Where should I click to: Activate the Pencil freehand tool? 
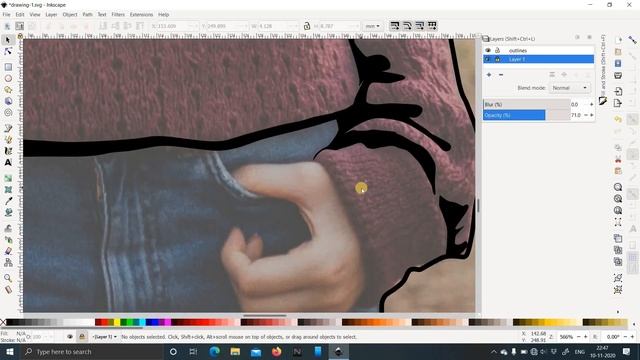pyautogui.click(x=8, y=128)
